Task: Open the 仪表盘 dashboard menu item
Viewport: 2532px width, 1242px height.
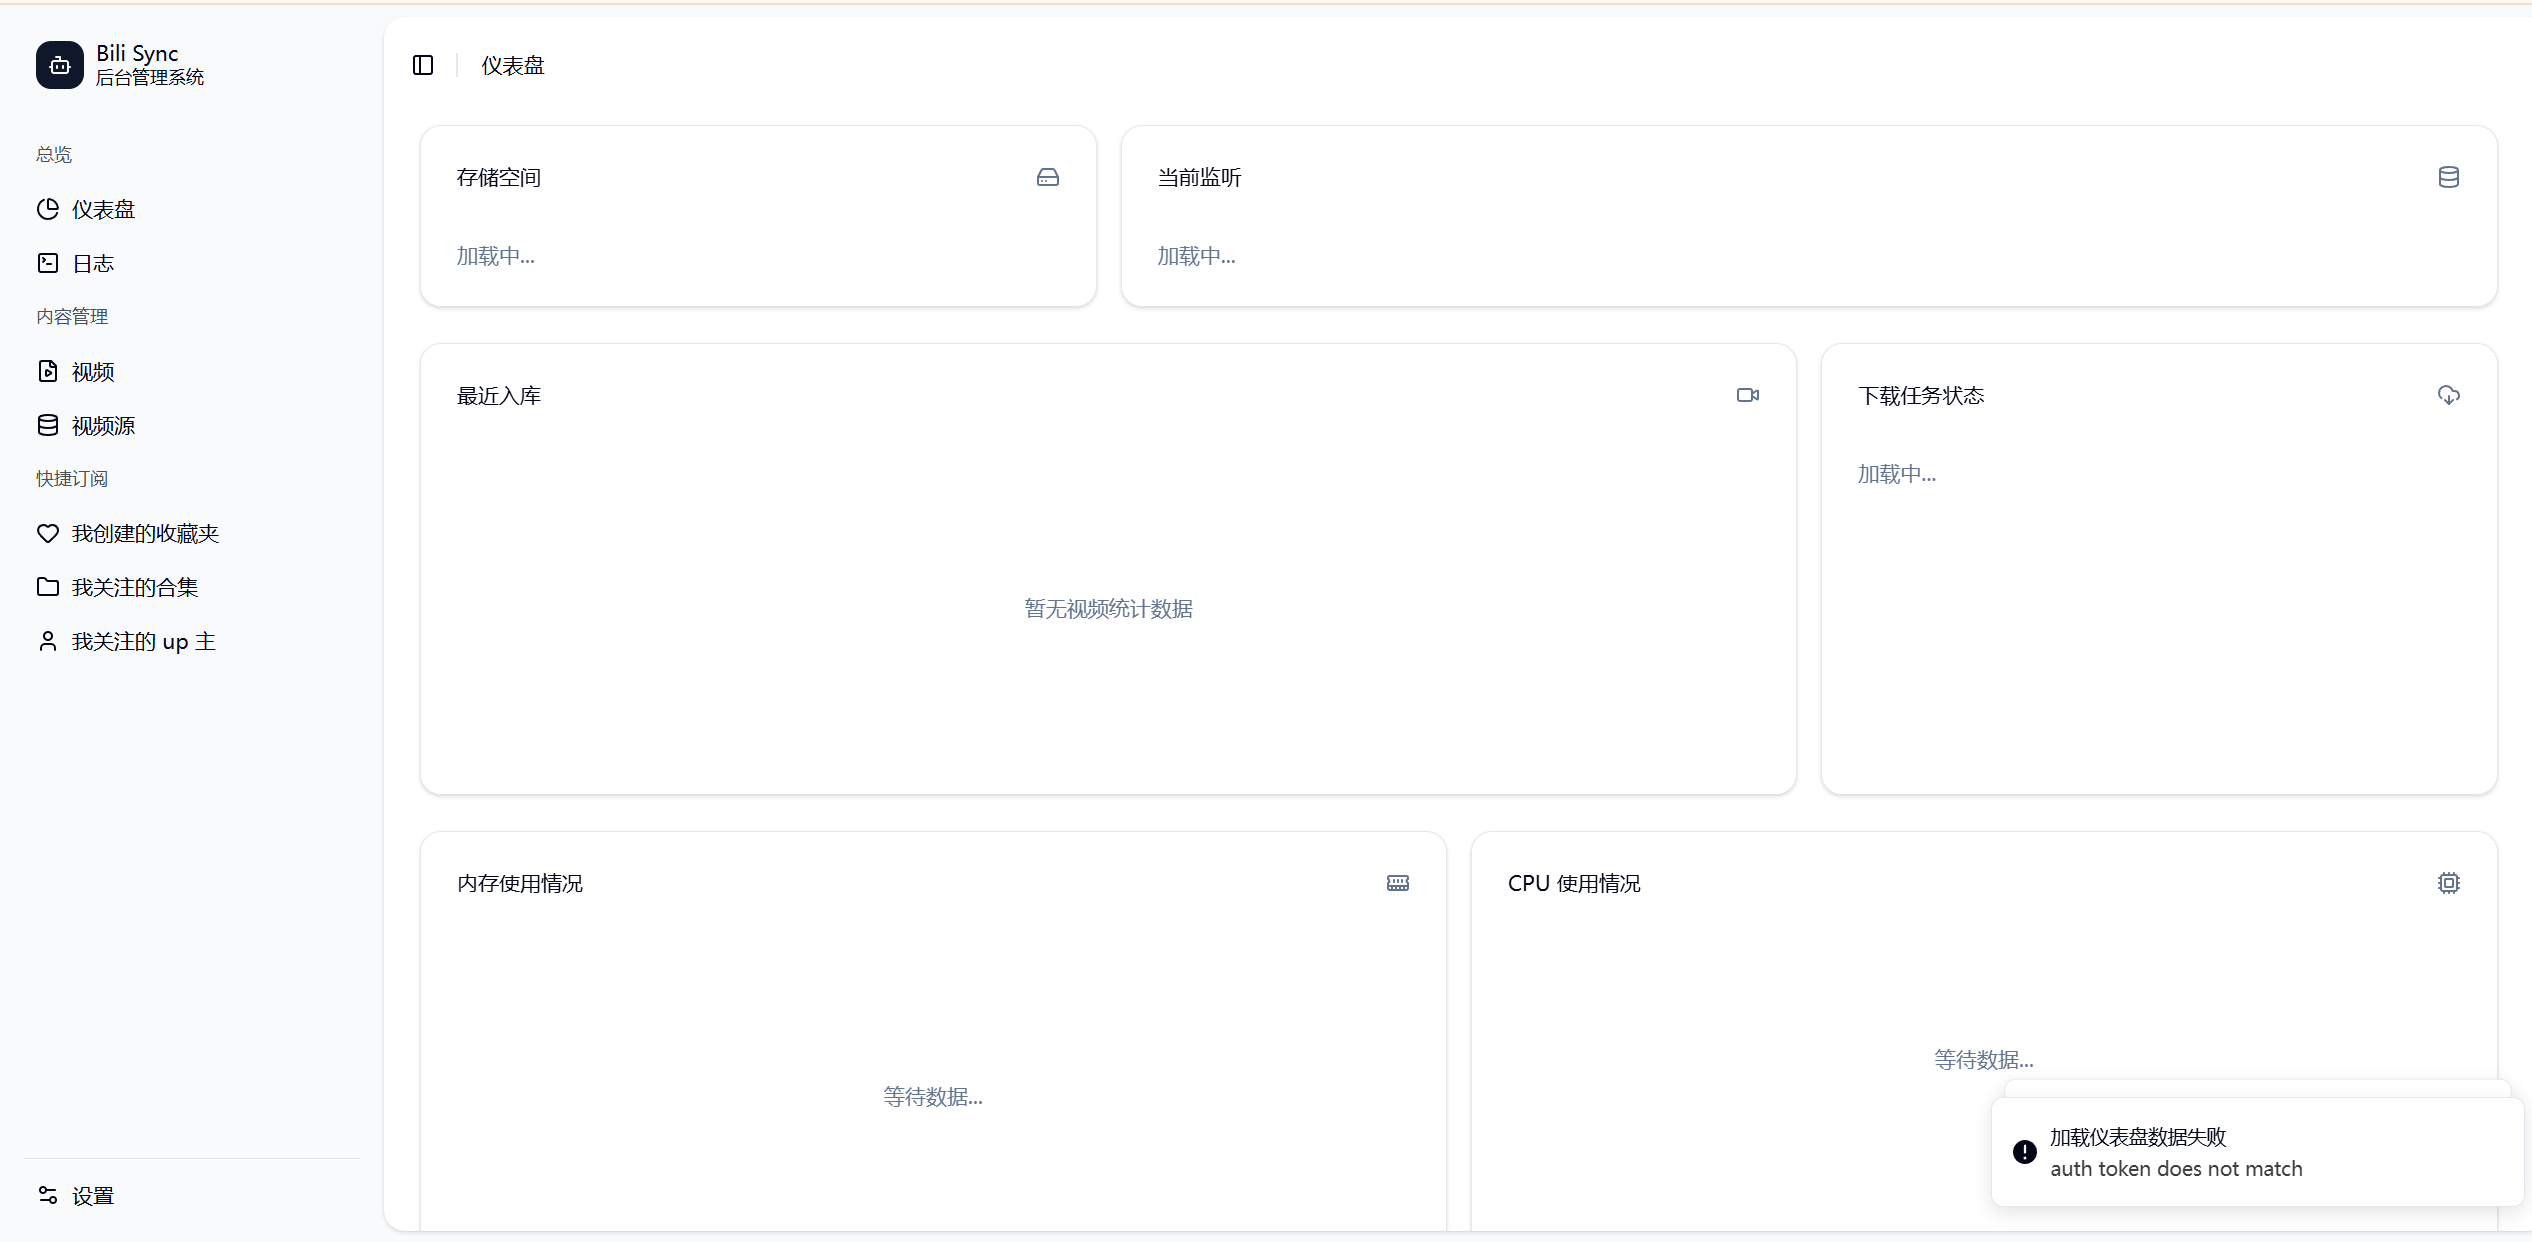Action: tap(103, 209)
